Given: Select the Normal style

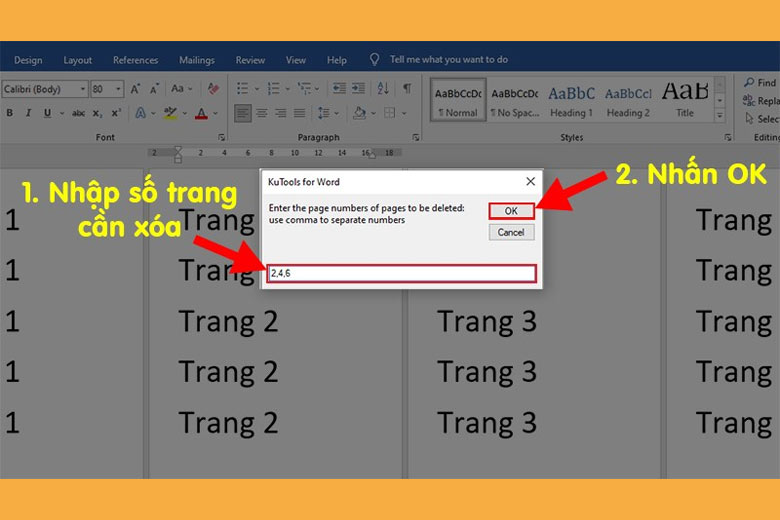Looking at the screenshot, I should pos(458,101).
